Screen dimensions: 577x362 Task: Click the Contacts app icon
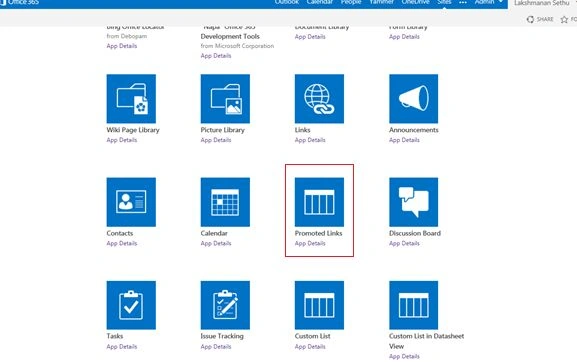pyautogui.click(x=131, y=202)
